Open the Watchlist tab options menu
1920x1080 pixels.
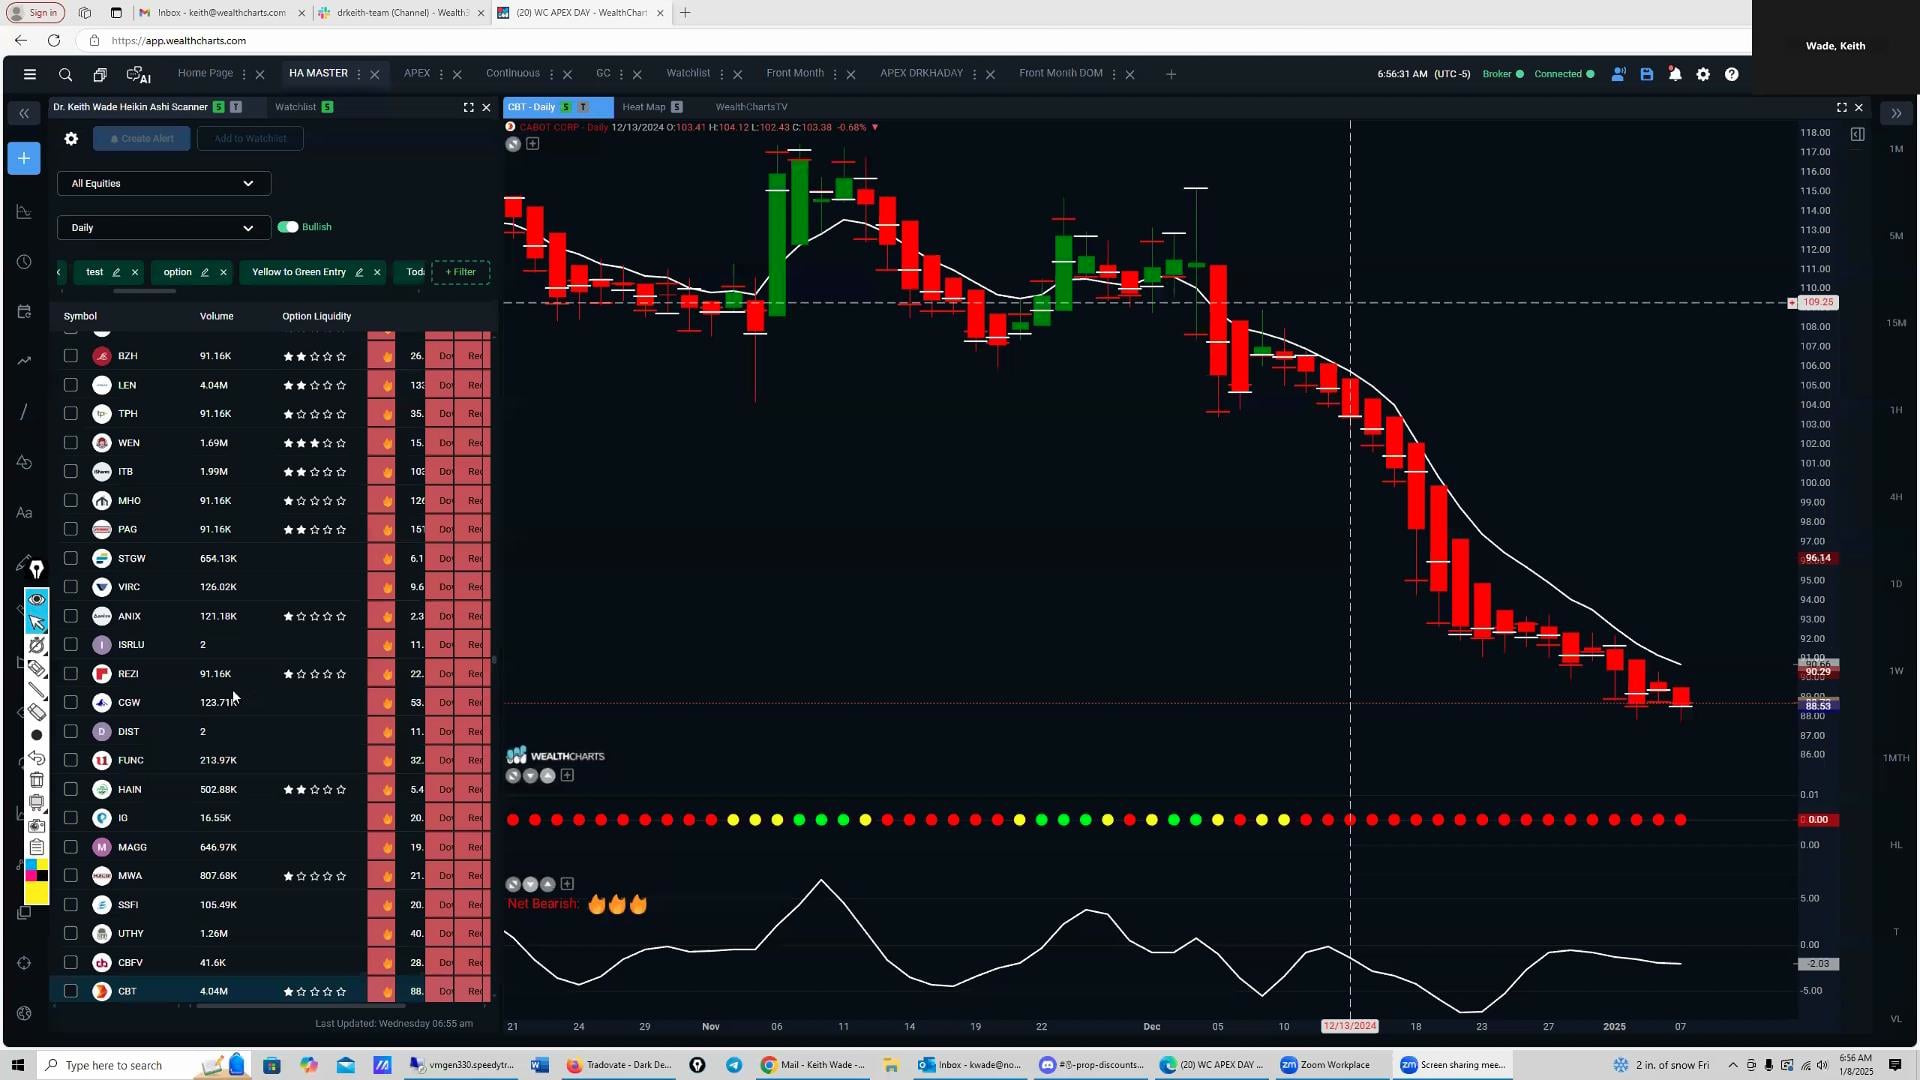click(x=721, y=74)
